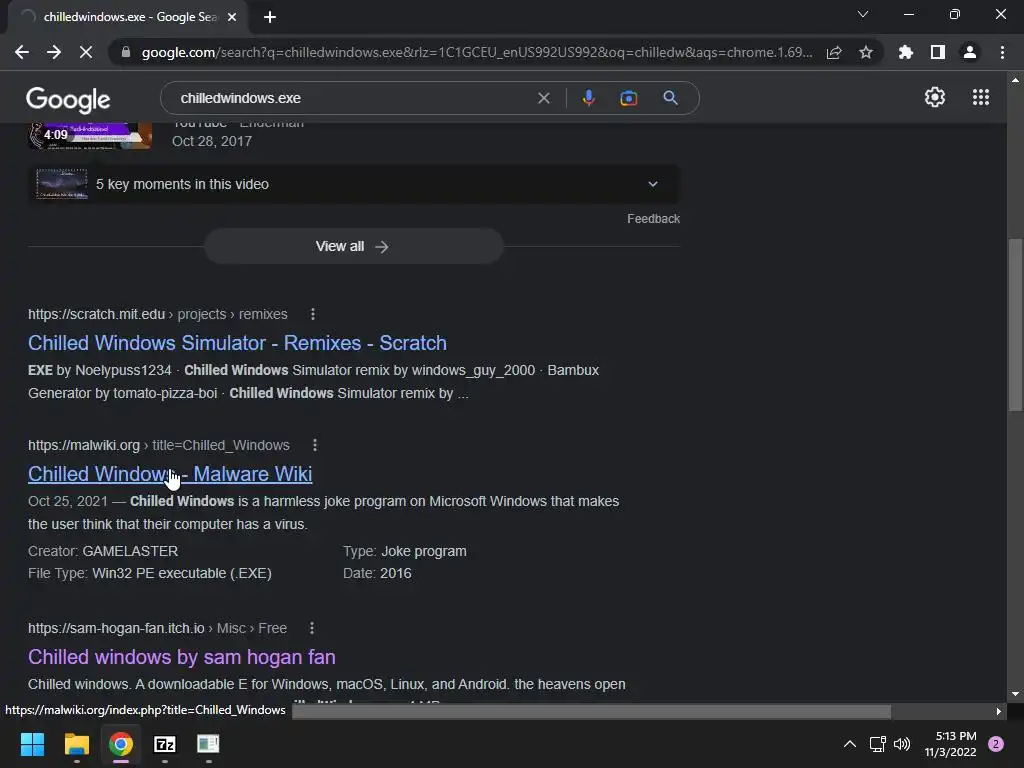Click the malwiki.org result URL
This screenshot has height=768, width=1024.
pyautogui.click(x=159, y=445)
